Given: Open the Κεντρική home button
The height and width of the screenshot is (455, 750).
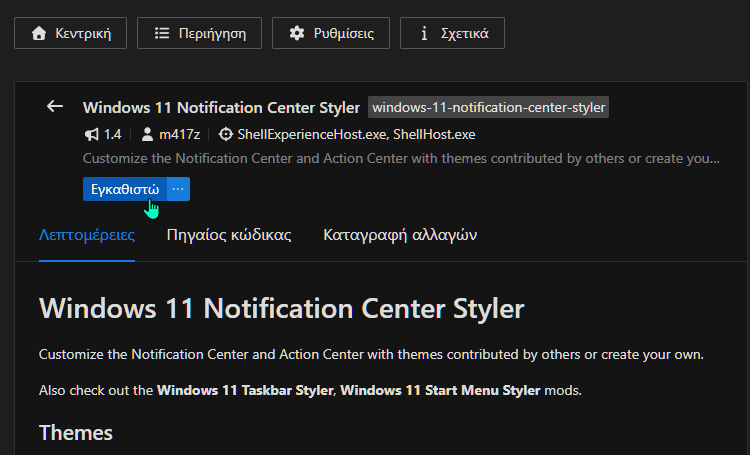Looking at the screenshot, I should click(70, 33).
